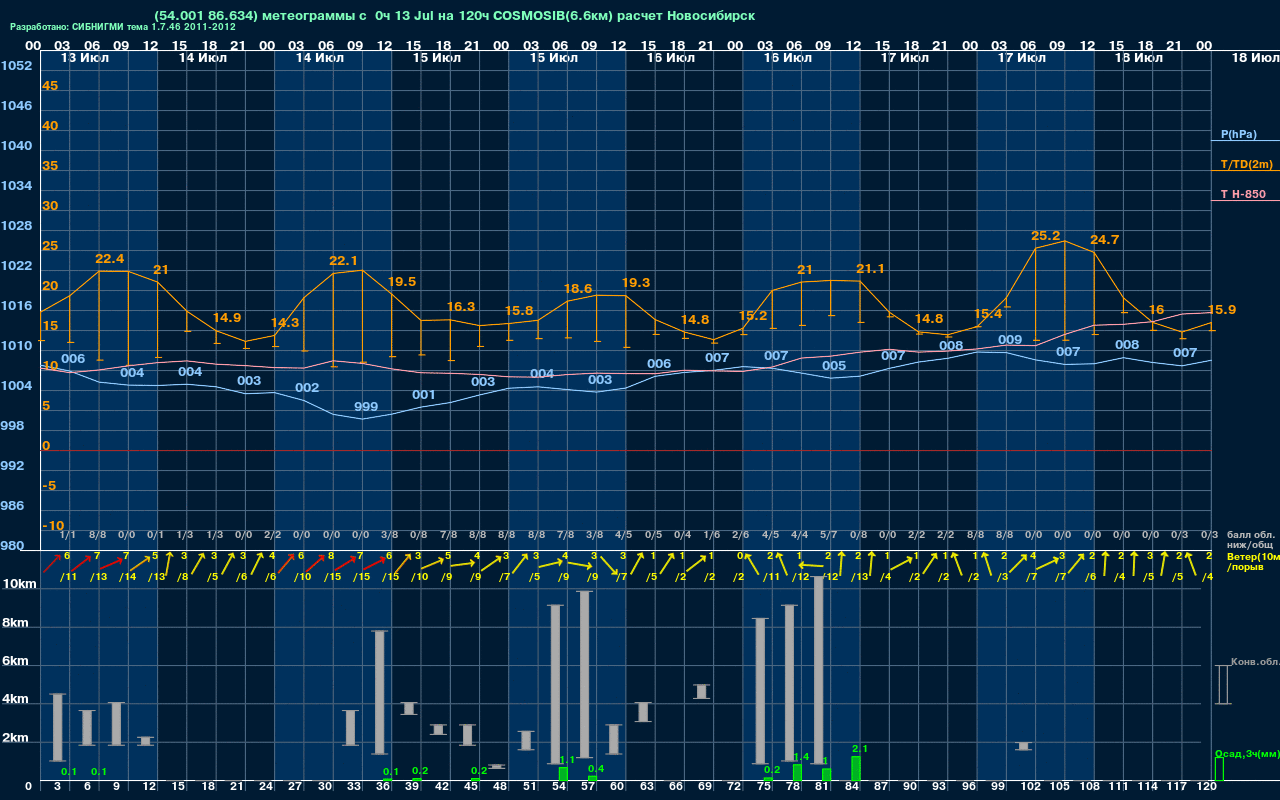The height and width of the screenshot is (800, 1280).
Task: Click the 15.4 temperature value
Action: click(987, 314)
